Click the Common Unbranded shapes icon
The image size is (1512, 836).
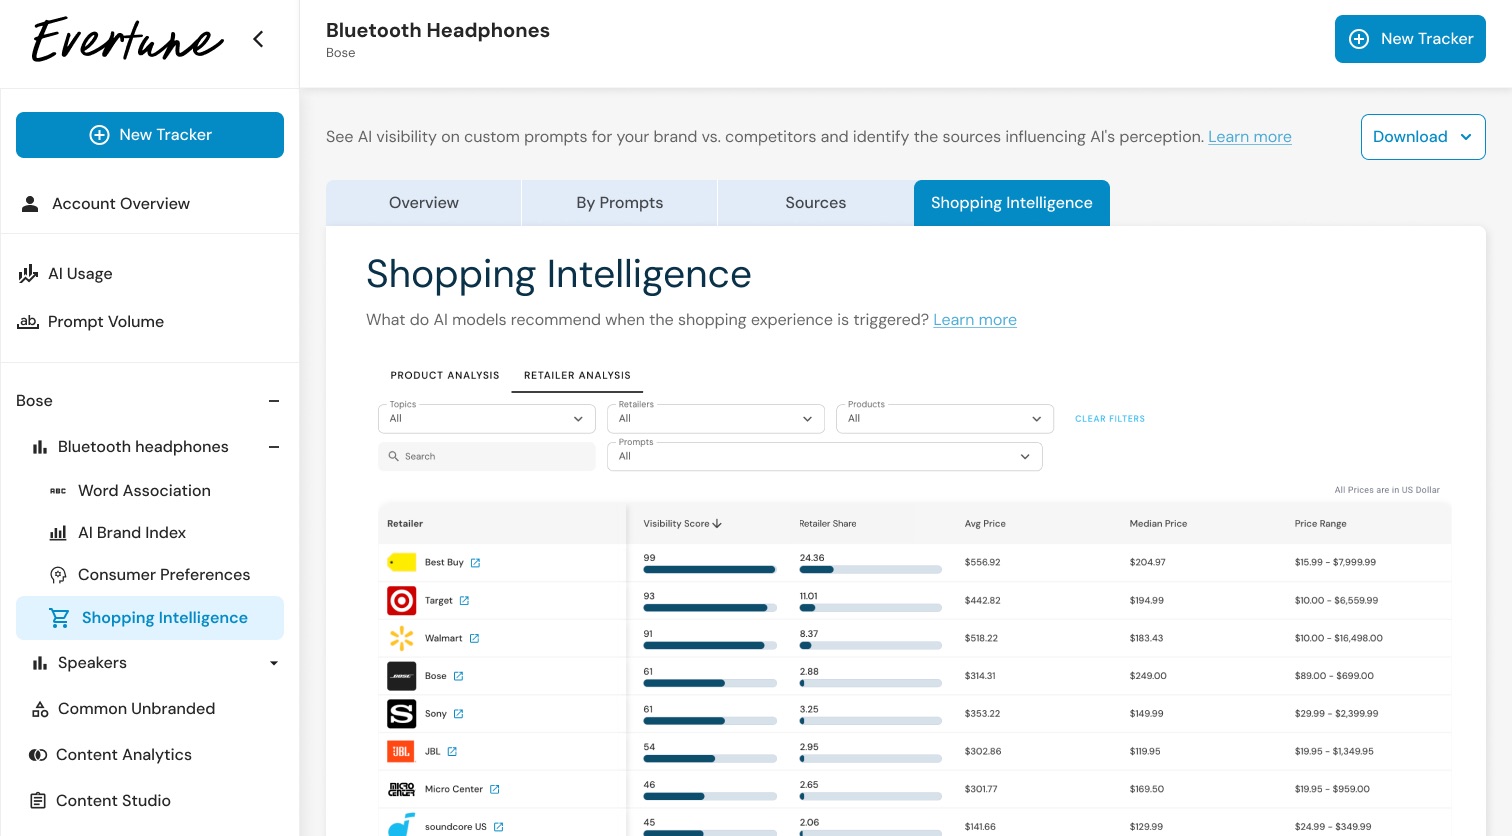pos(40,709)
